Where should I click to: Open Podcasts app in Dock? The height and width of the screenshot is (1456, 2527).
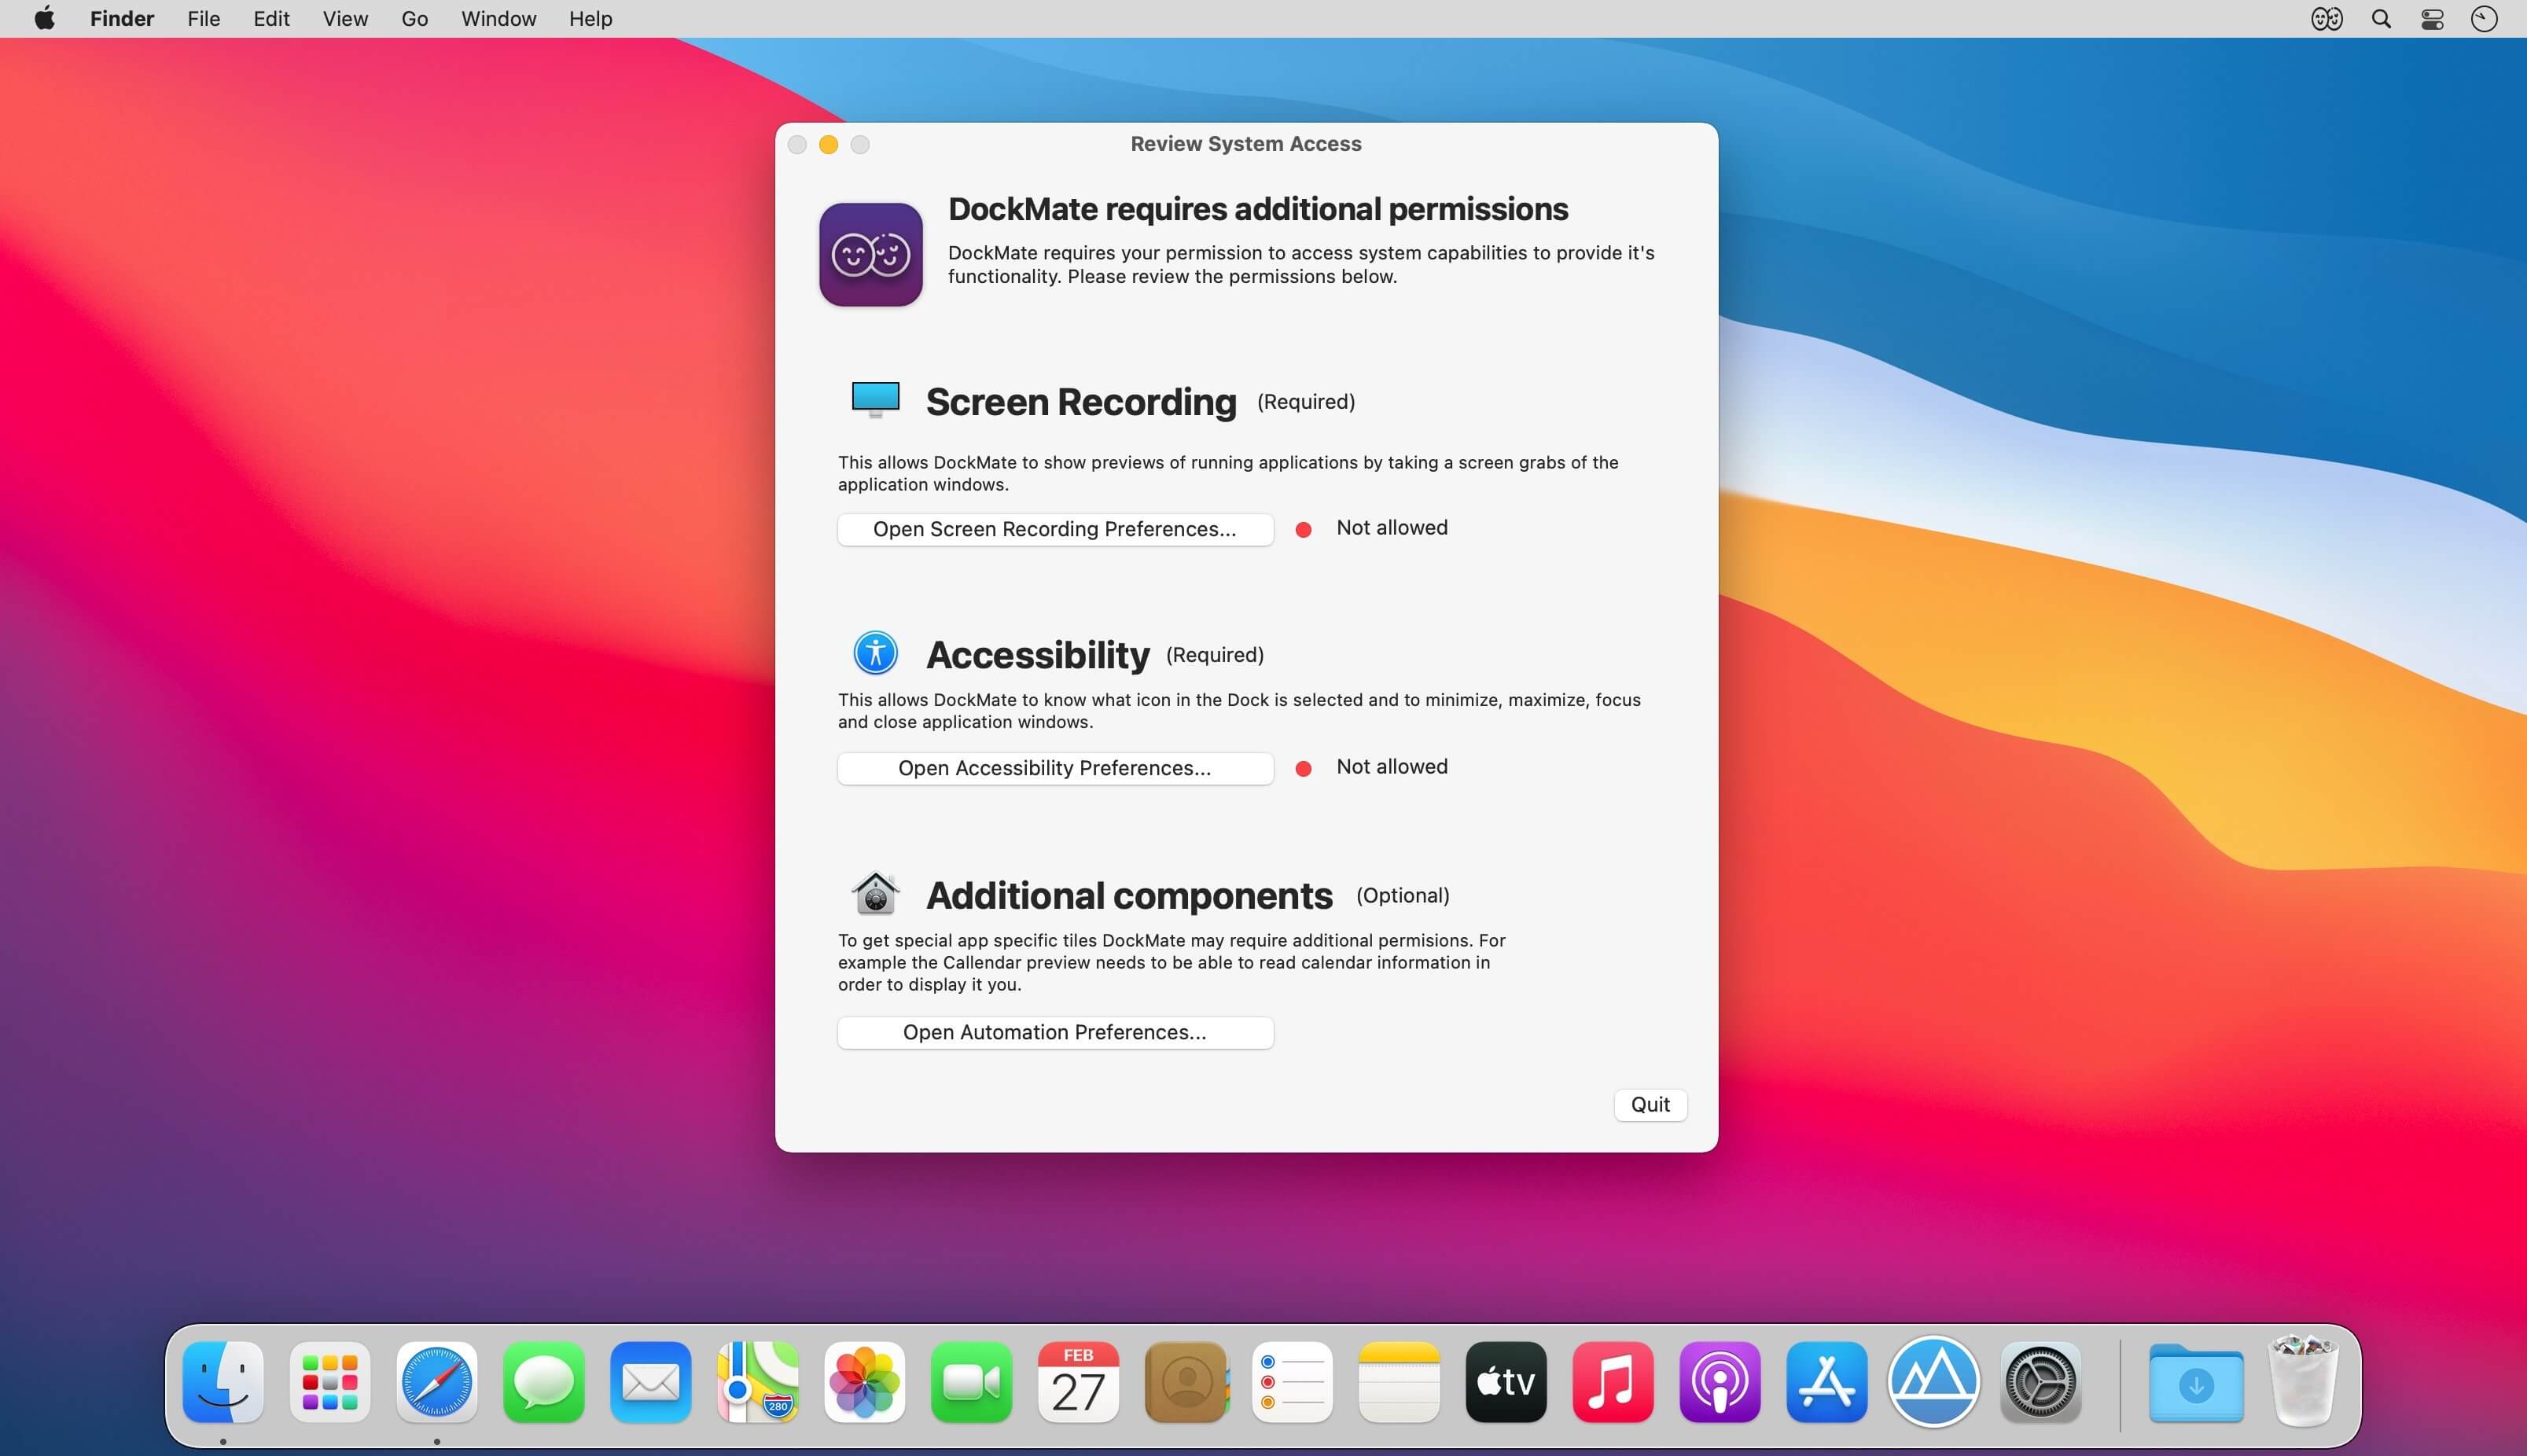coord(1719,1382)
